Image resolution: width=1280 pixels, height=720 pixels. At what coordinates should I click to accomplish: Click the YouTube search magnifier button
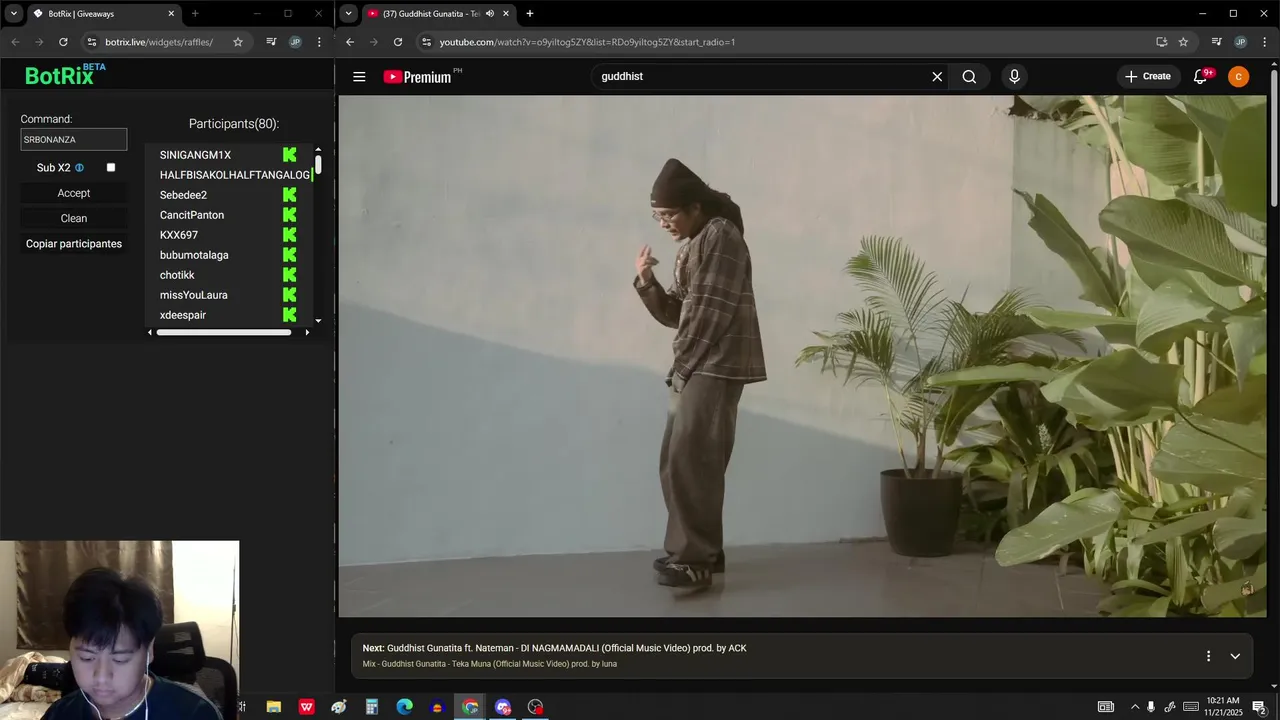pyautogui.click(x=969, y=77)
